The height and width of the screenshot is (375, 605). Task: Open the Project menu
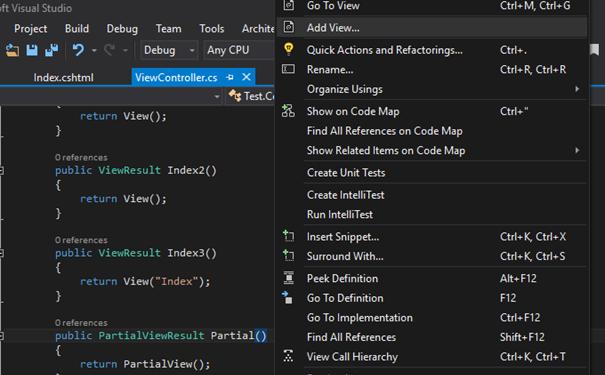tap(30, 29)
